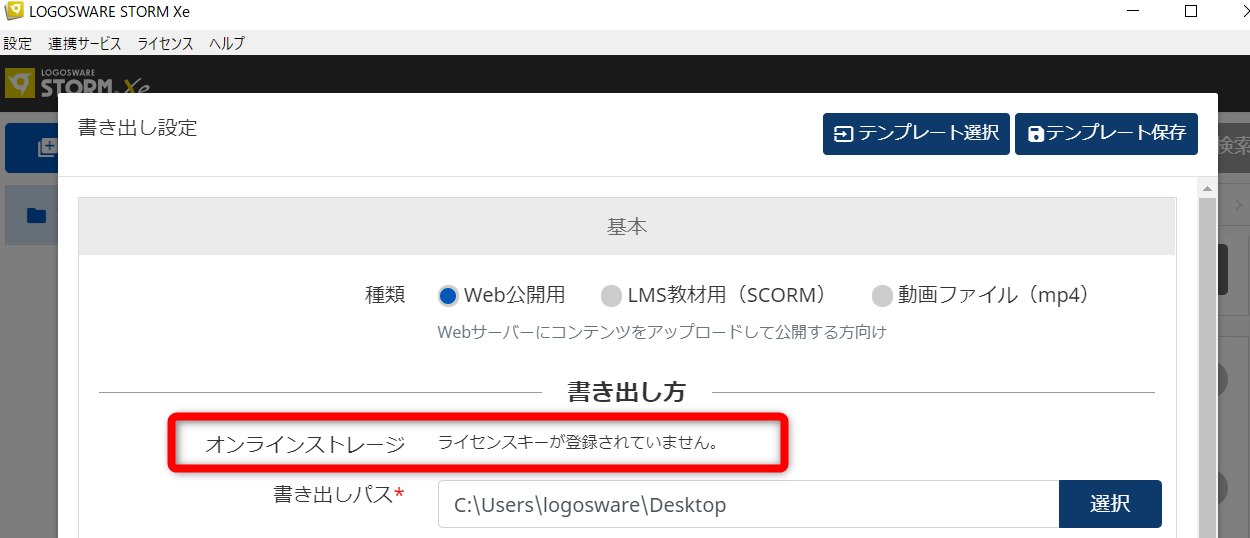Click the add-new icon on blue button

(46, 148)
